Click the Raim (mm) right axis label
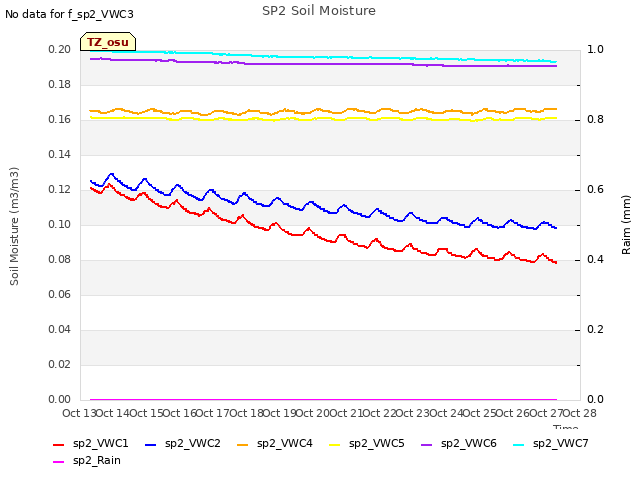The image size is (640, 480). point(626,225)
